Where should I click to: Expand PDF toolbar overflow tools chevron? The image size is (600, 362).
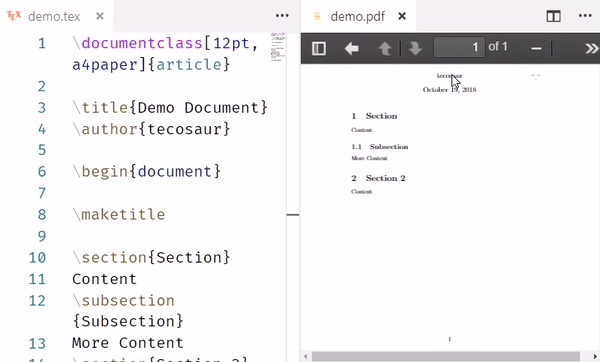click(592, 49)
